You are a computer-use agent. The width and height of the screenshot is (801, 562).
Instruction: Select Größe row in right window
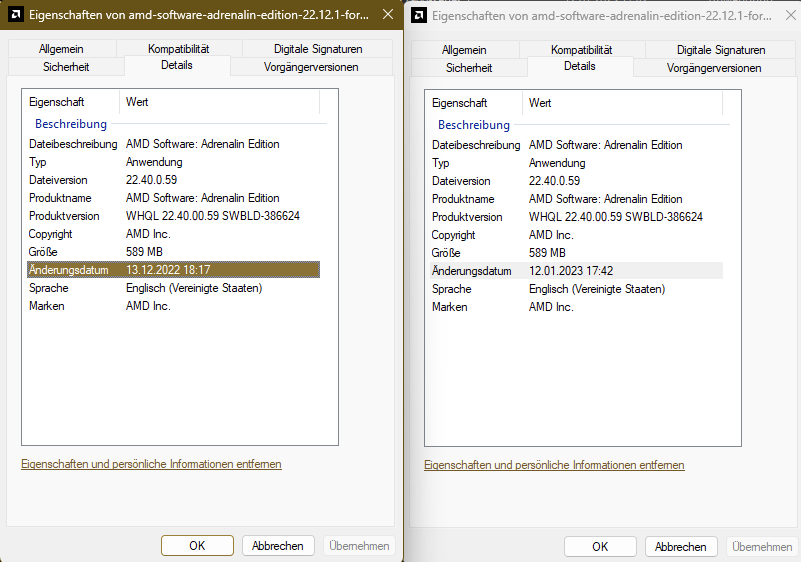tap(576, 253)
